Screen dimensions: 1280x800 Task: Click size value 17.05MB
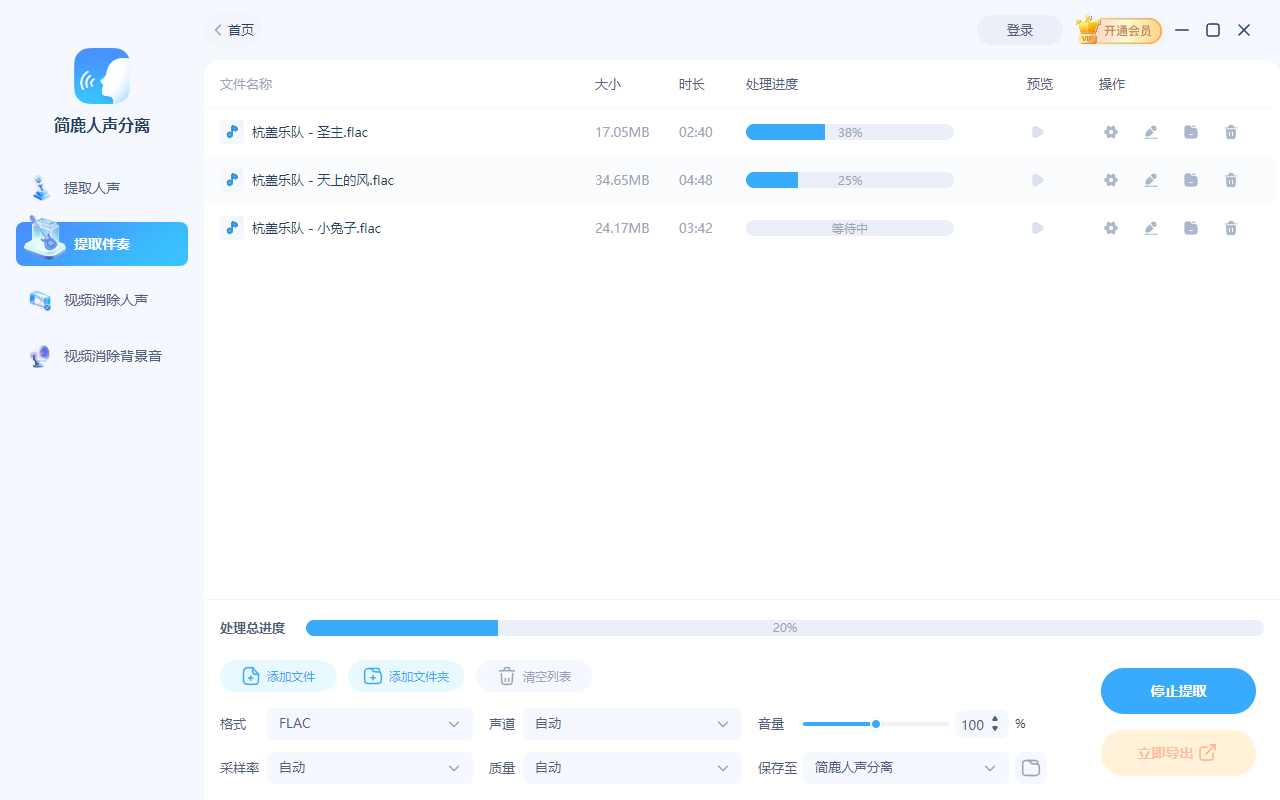coord(622,132)
